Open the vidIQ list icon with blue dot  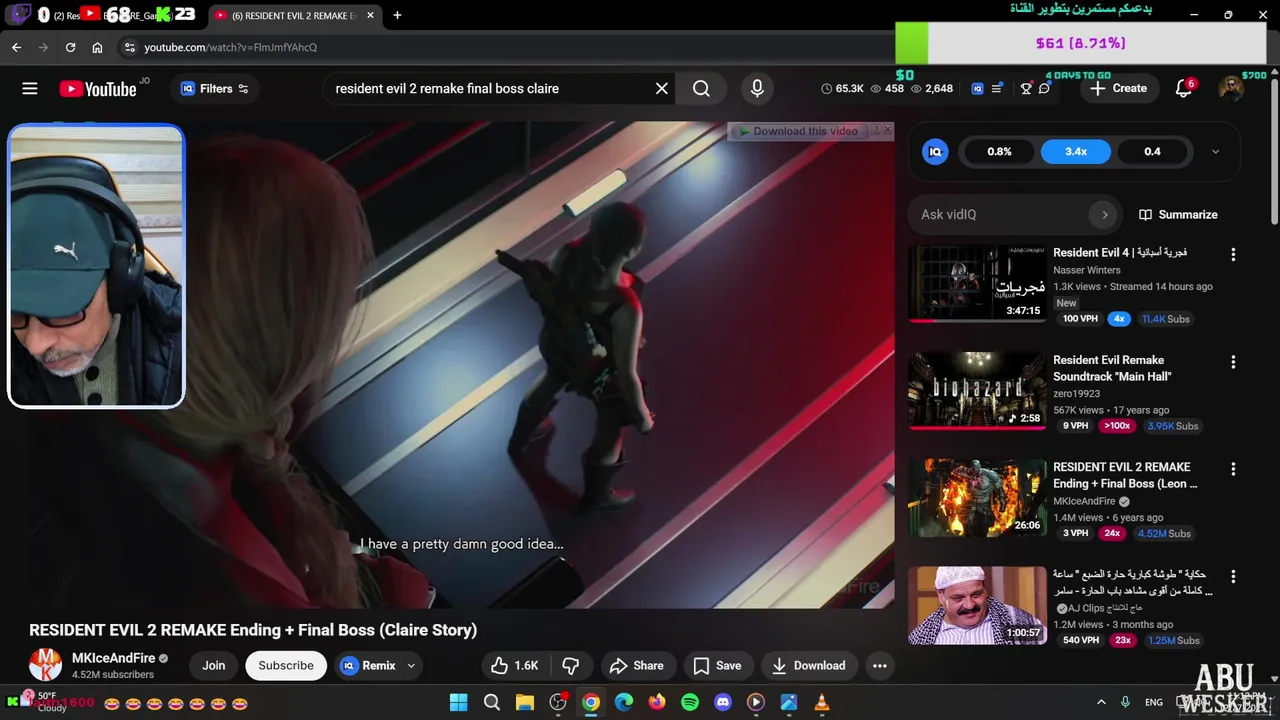(x=997, y=89)
